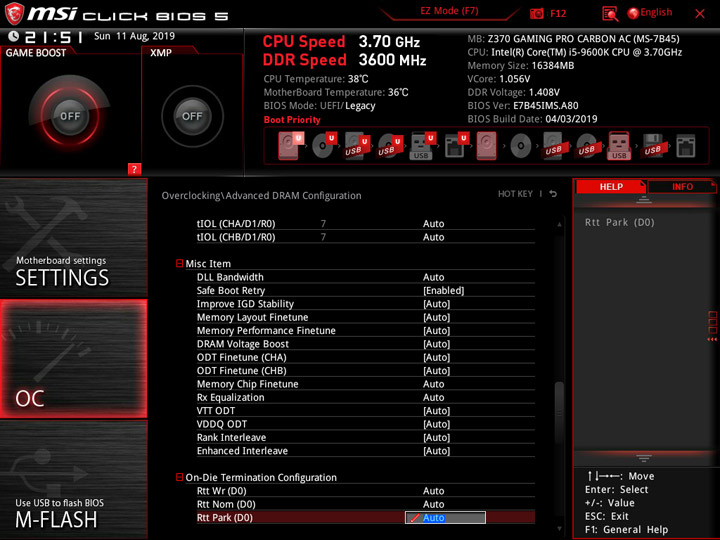The width and height of the screenshot is (720, 540).
Task: Toggle the GAME BOOST knob
Action: pyautogui.click(x=70, y=116)
